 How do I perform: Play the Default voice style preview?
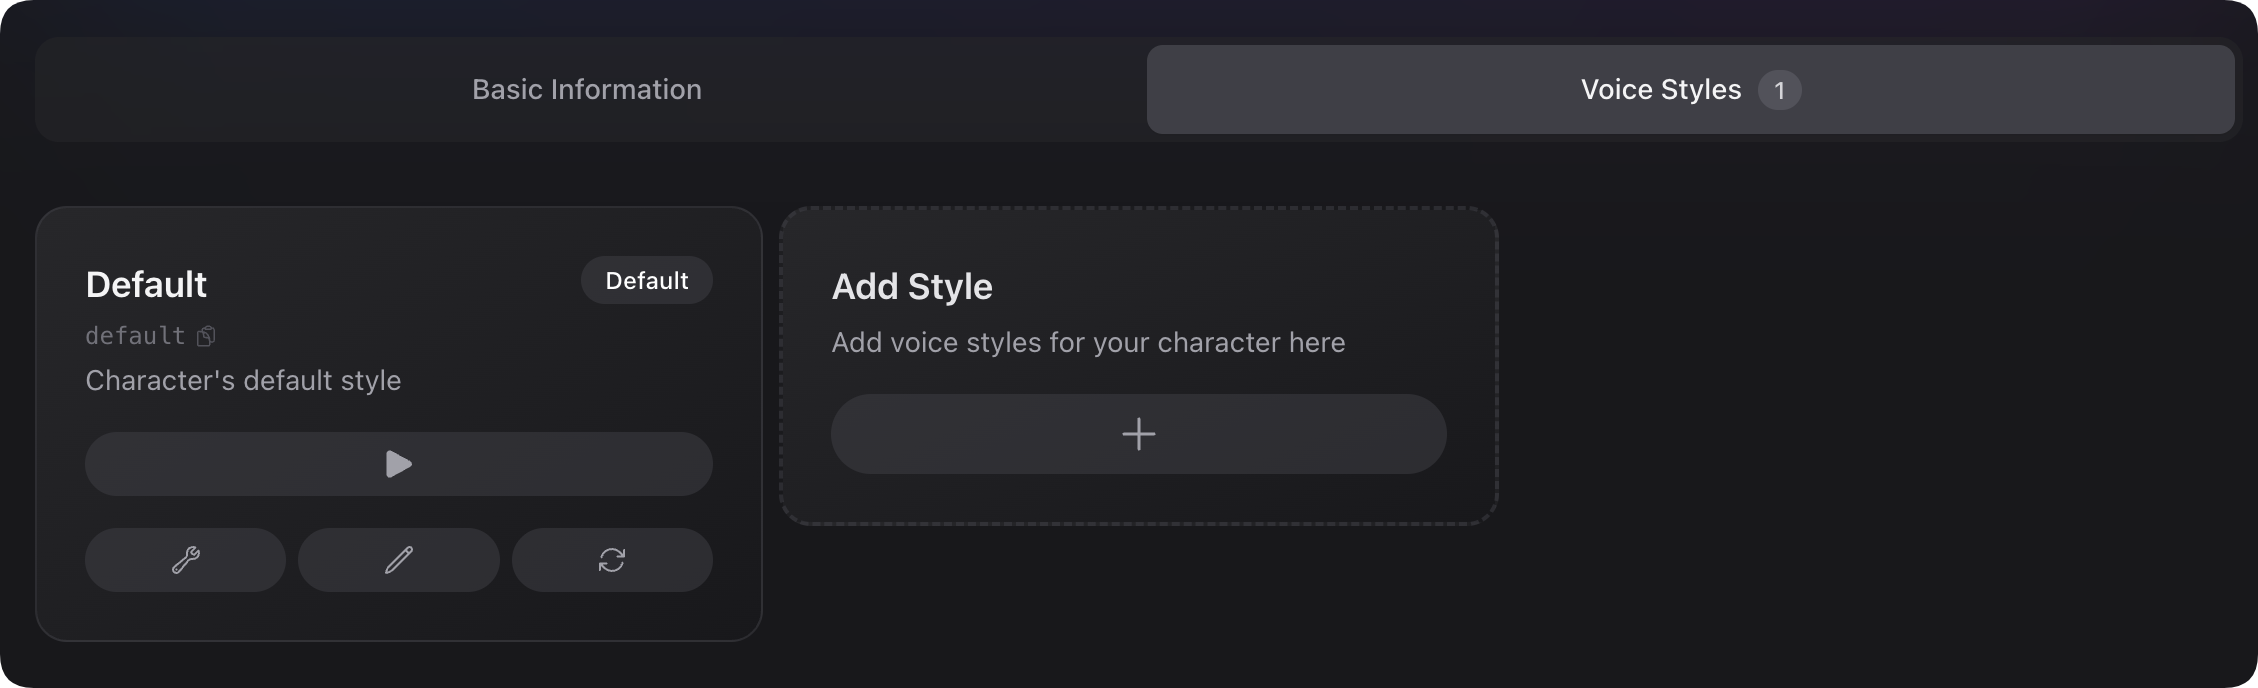click(398, 464)
